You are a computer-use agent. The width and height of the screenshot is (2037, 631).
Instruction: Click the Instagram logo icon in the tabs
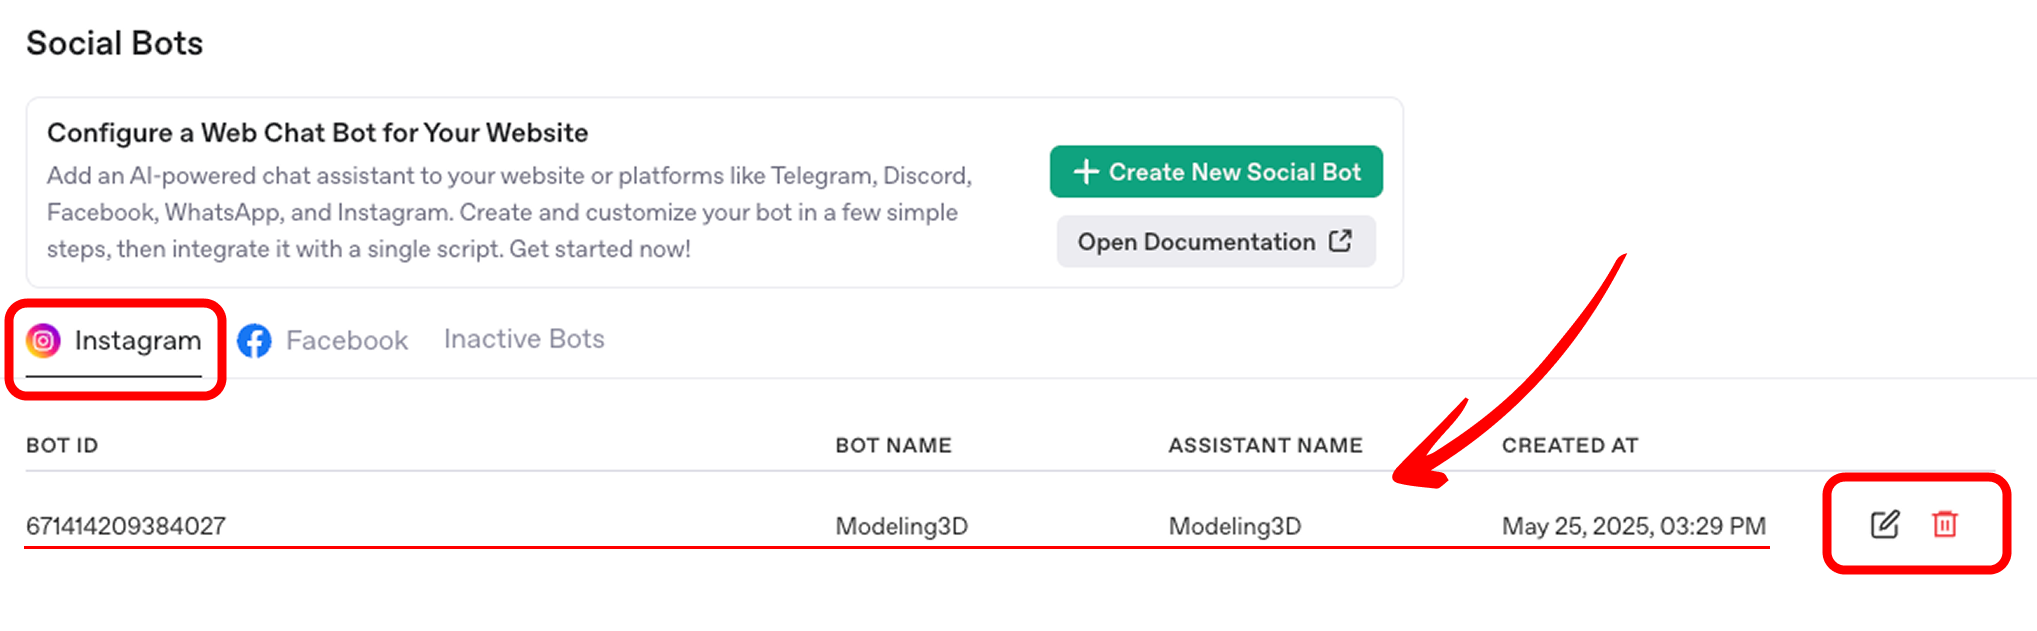[43, 341]
